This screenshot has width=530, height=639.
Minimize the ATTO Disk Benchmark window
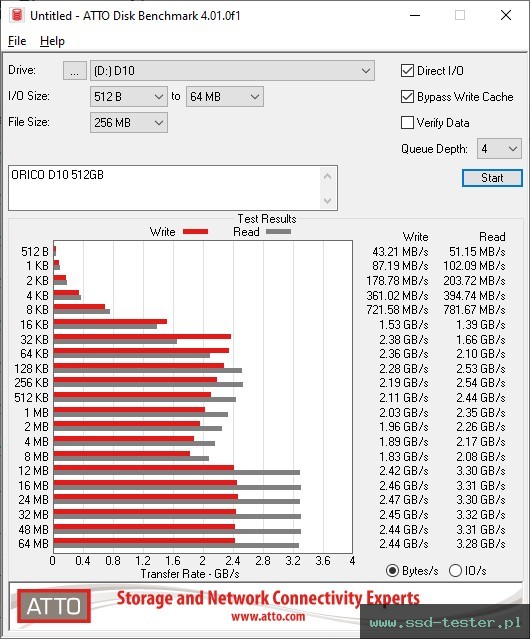click(x=415, y=15)
